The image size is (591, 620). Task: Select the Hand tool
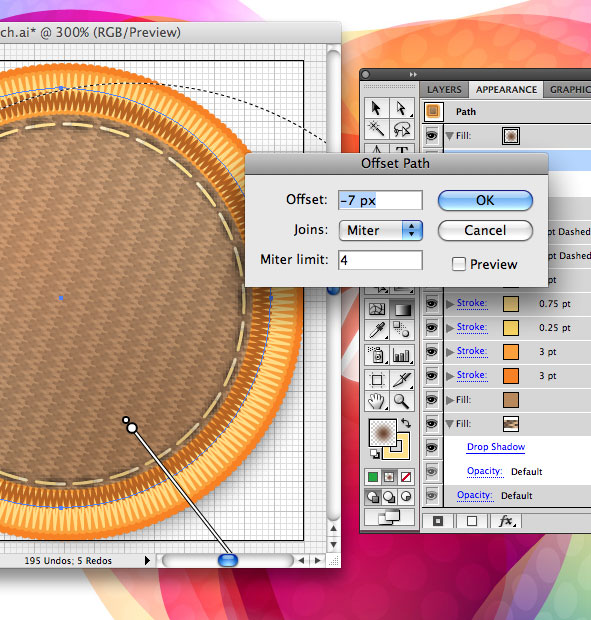[x=376, y=401]
